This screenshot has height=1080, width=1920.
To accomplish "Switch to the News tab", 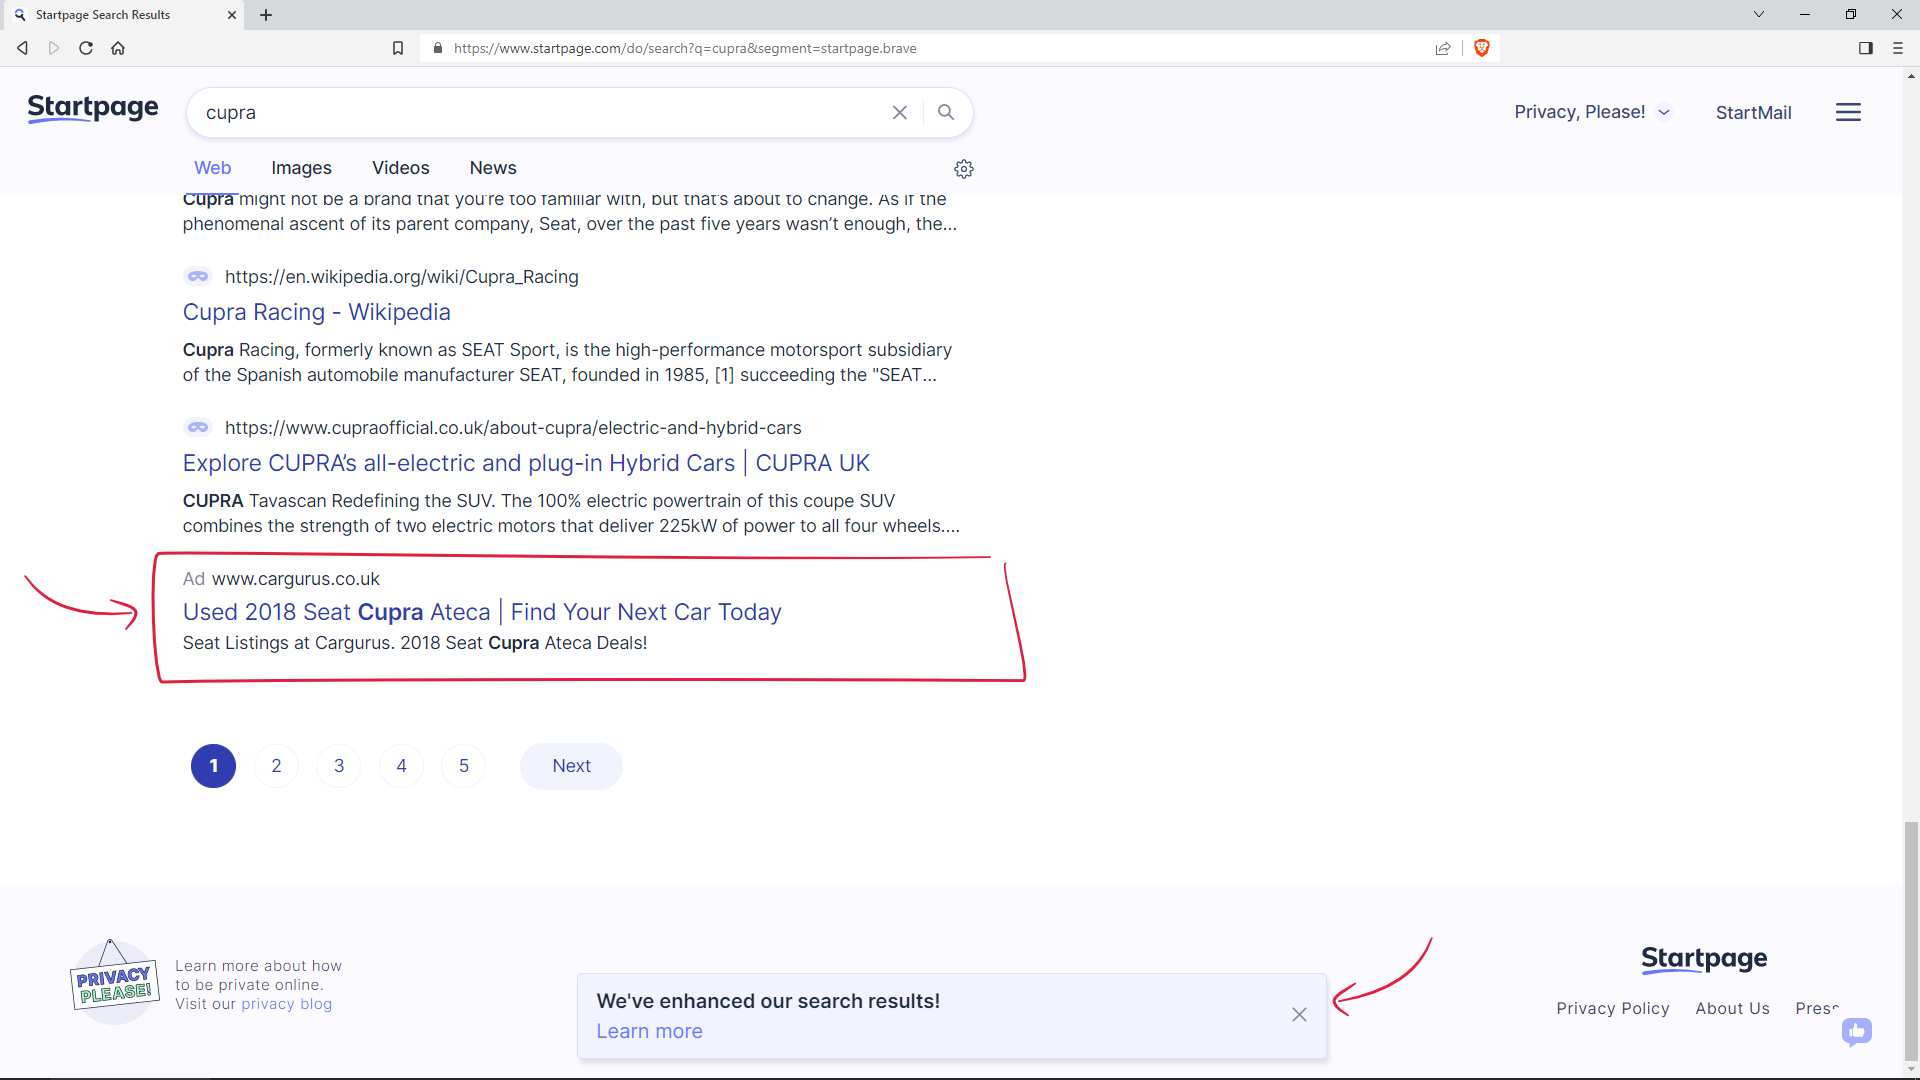I will [x=492, y=167].
